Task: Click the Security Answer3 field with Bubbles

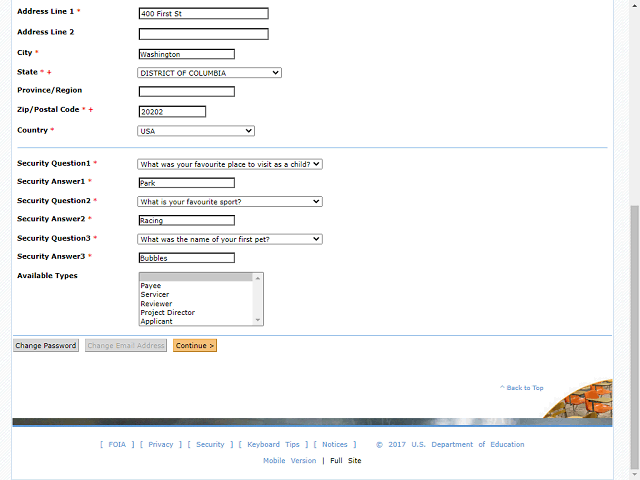Action: click(187, 258)
